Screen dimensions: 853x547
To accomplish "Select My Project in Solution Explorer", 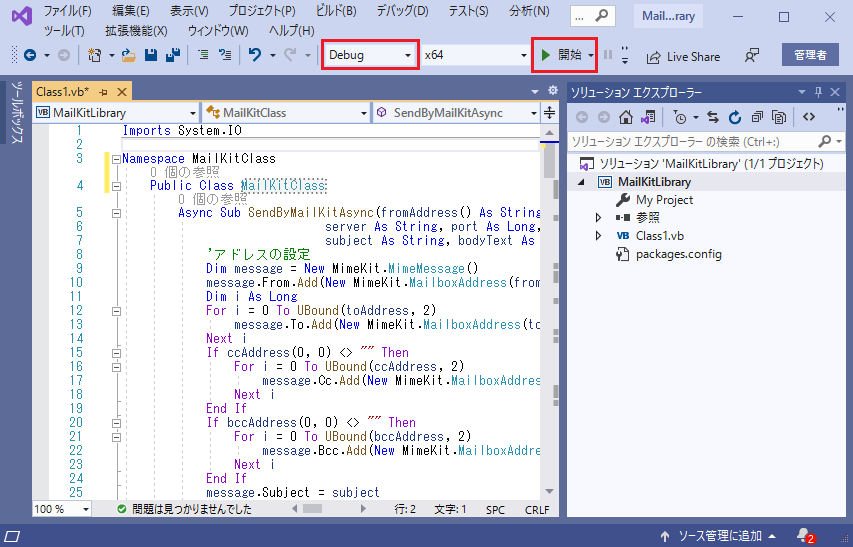I will pyautogui.click(x=664, y=200).
